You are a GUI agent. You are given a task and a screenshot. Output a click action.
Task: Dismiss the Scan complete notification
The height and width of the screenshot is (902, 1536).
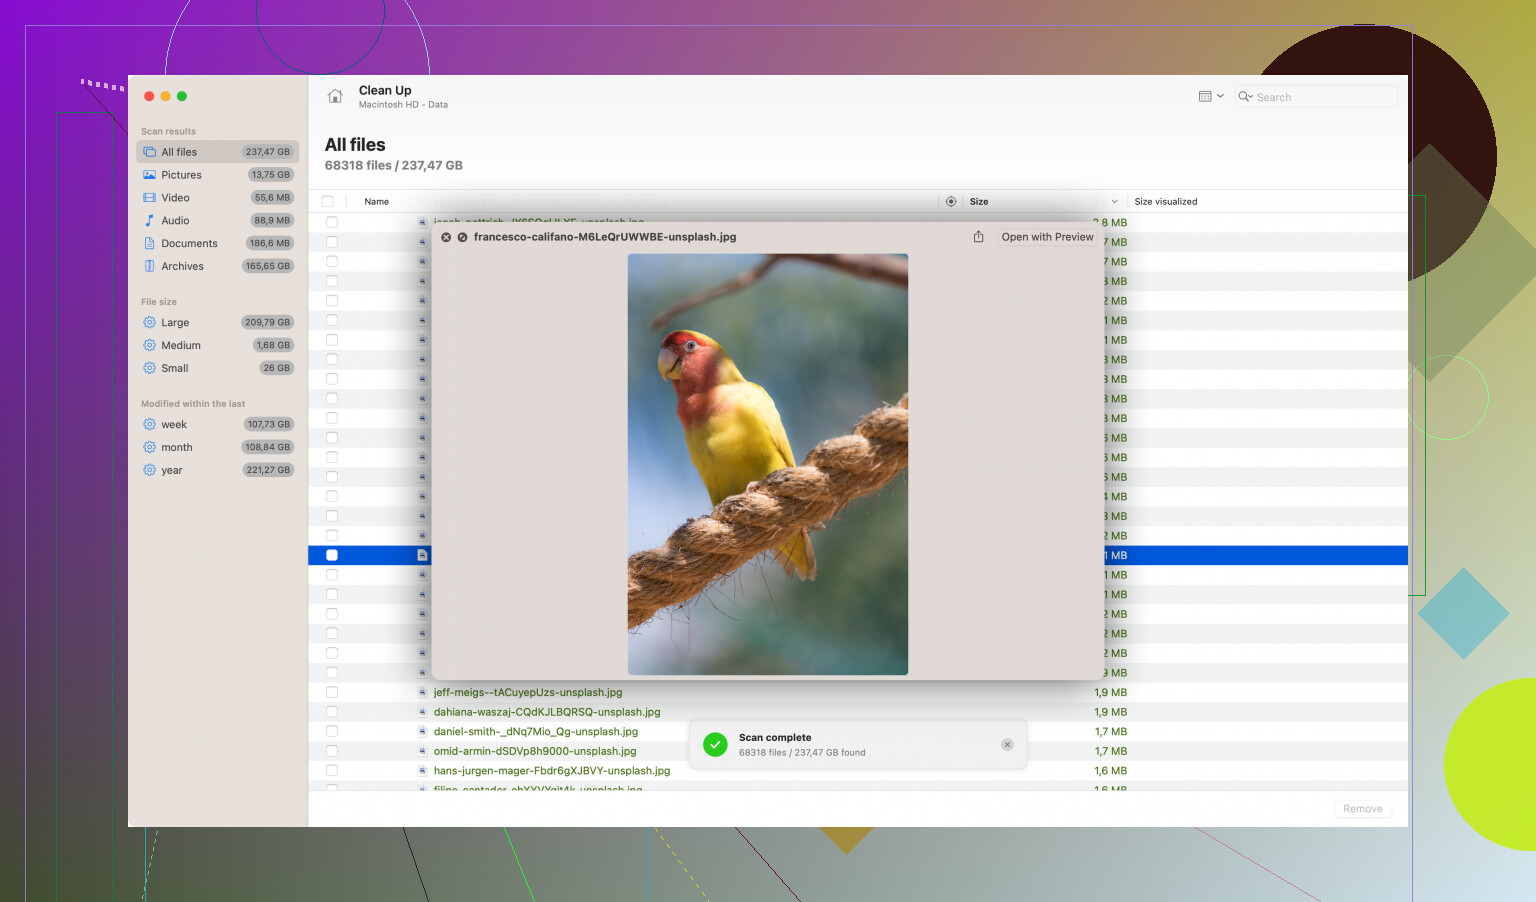tap(1007, 744)
